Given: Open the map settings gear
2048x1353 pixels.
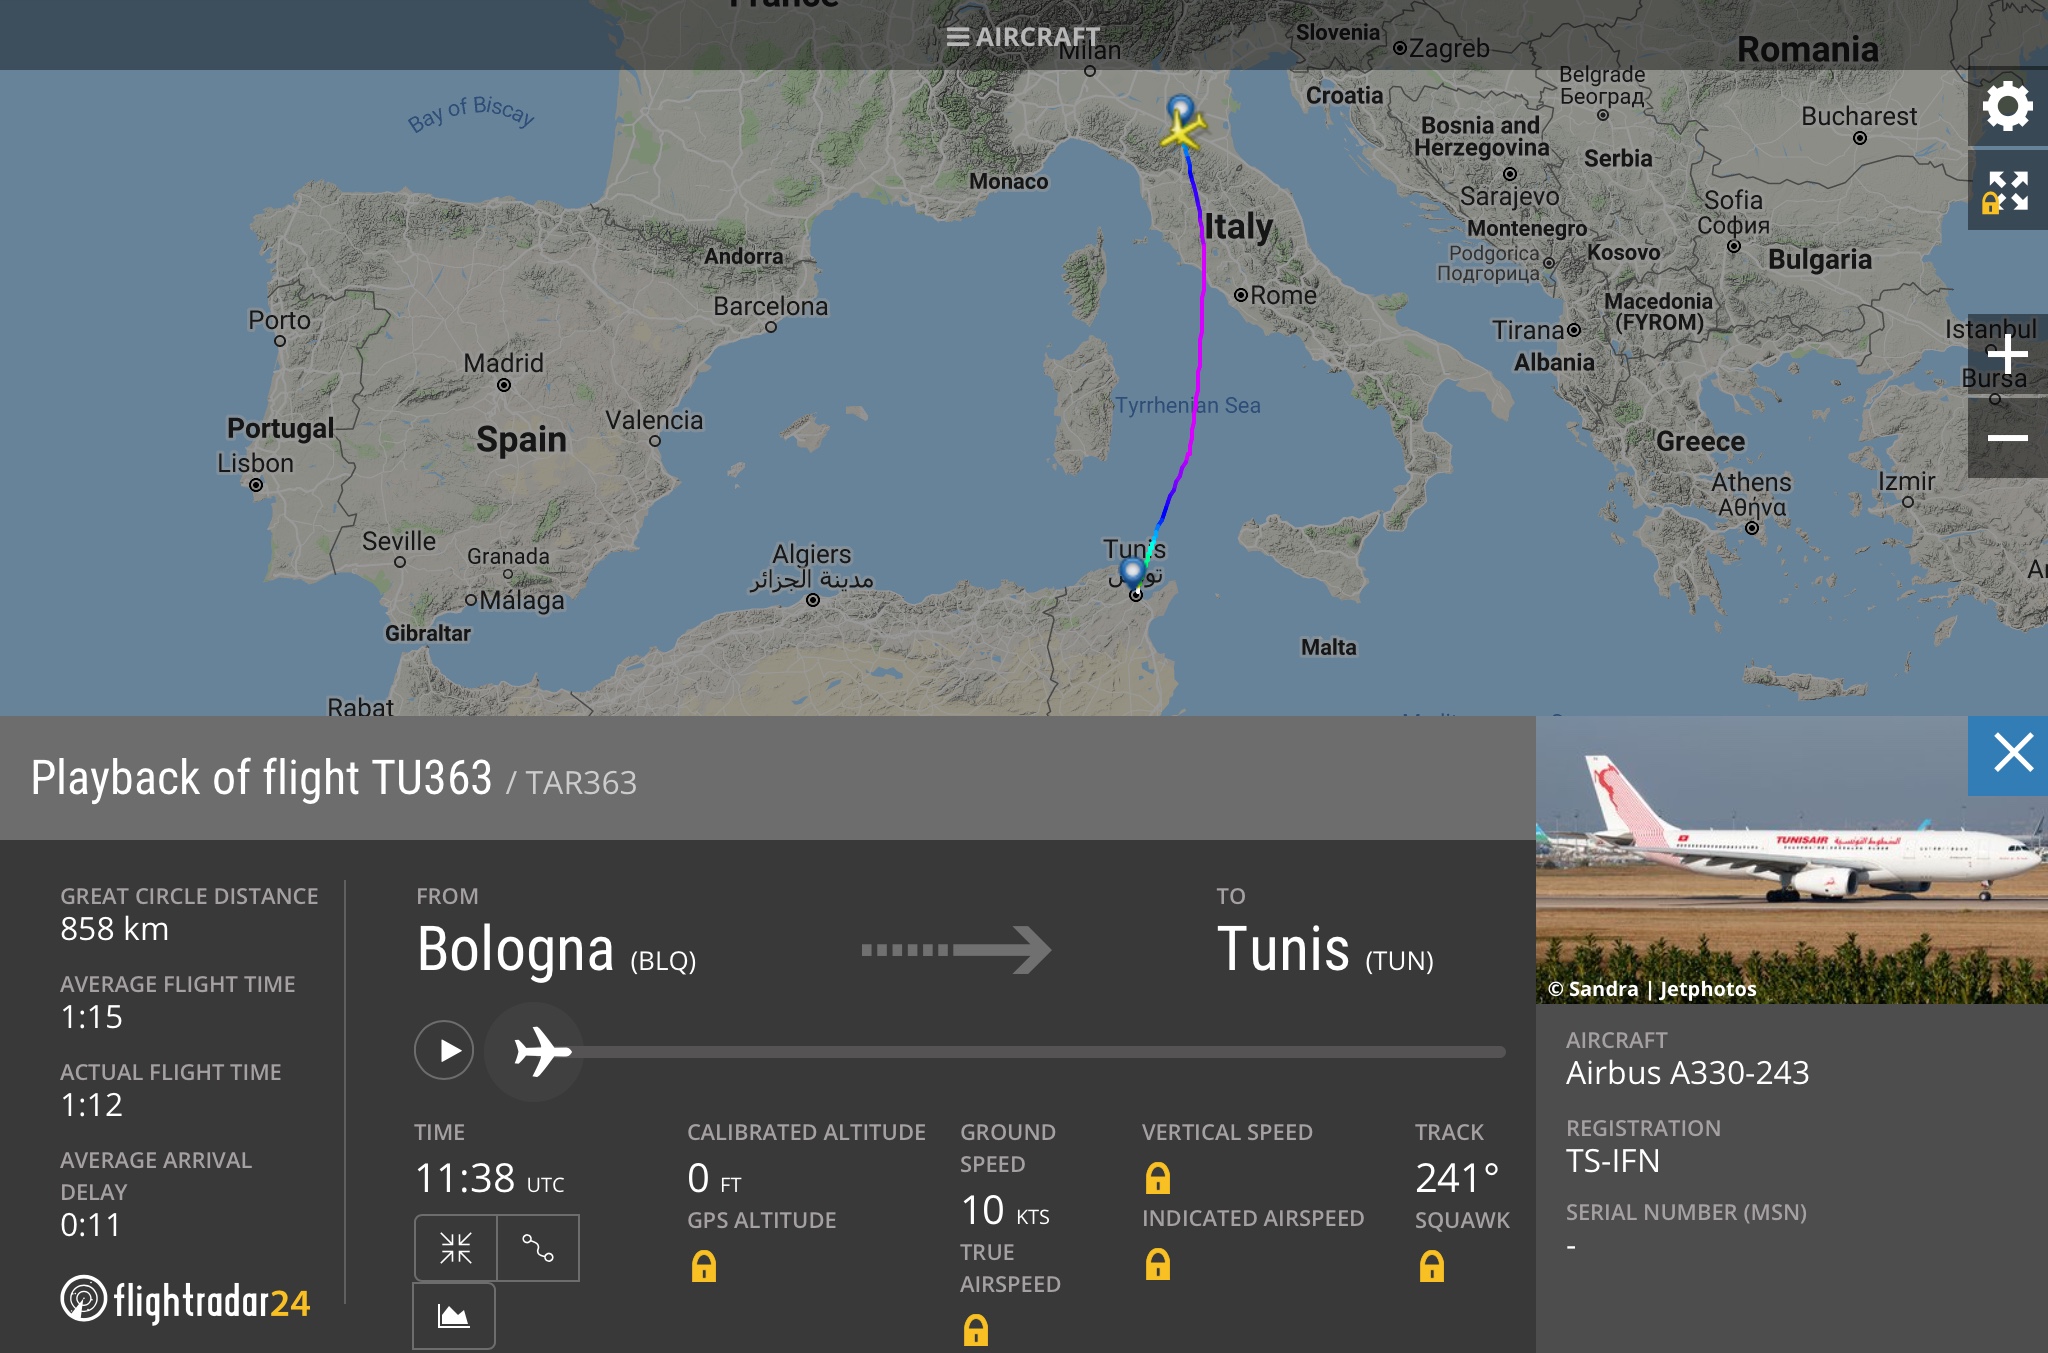Looking at the screenshot, I should (x=2007, y=107).
